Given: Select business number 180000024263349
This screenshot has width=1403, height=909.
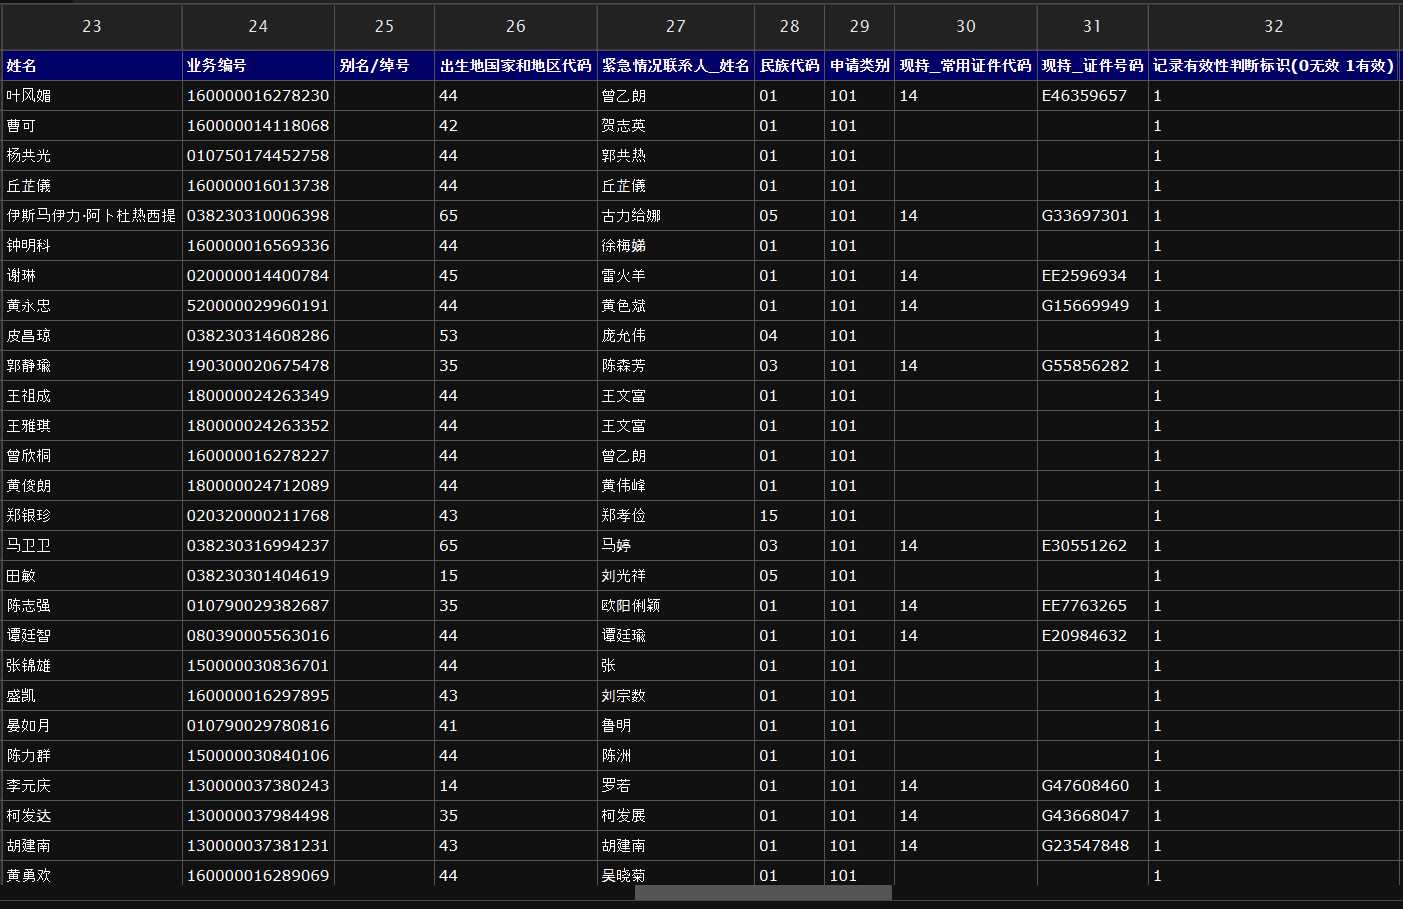Looking at the screenshot, I should 258,396.
